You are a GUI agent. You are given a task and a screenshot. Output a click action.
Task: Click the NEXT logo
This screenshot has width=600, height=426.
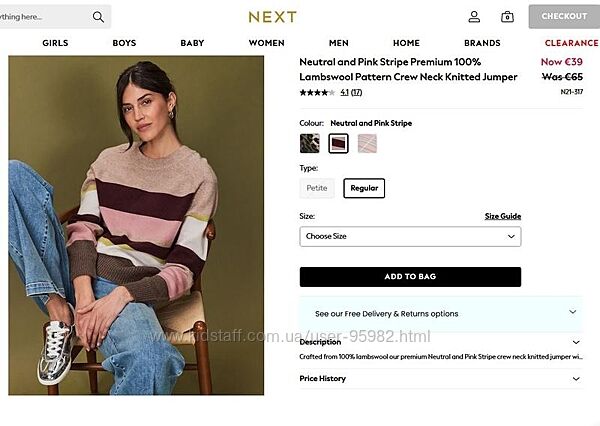click(x=272, y=17)
